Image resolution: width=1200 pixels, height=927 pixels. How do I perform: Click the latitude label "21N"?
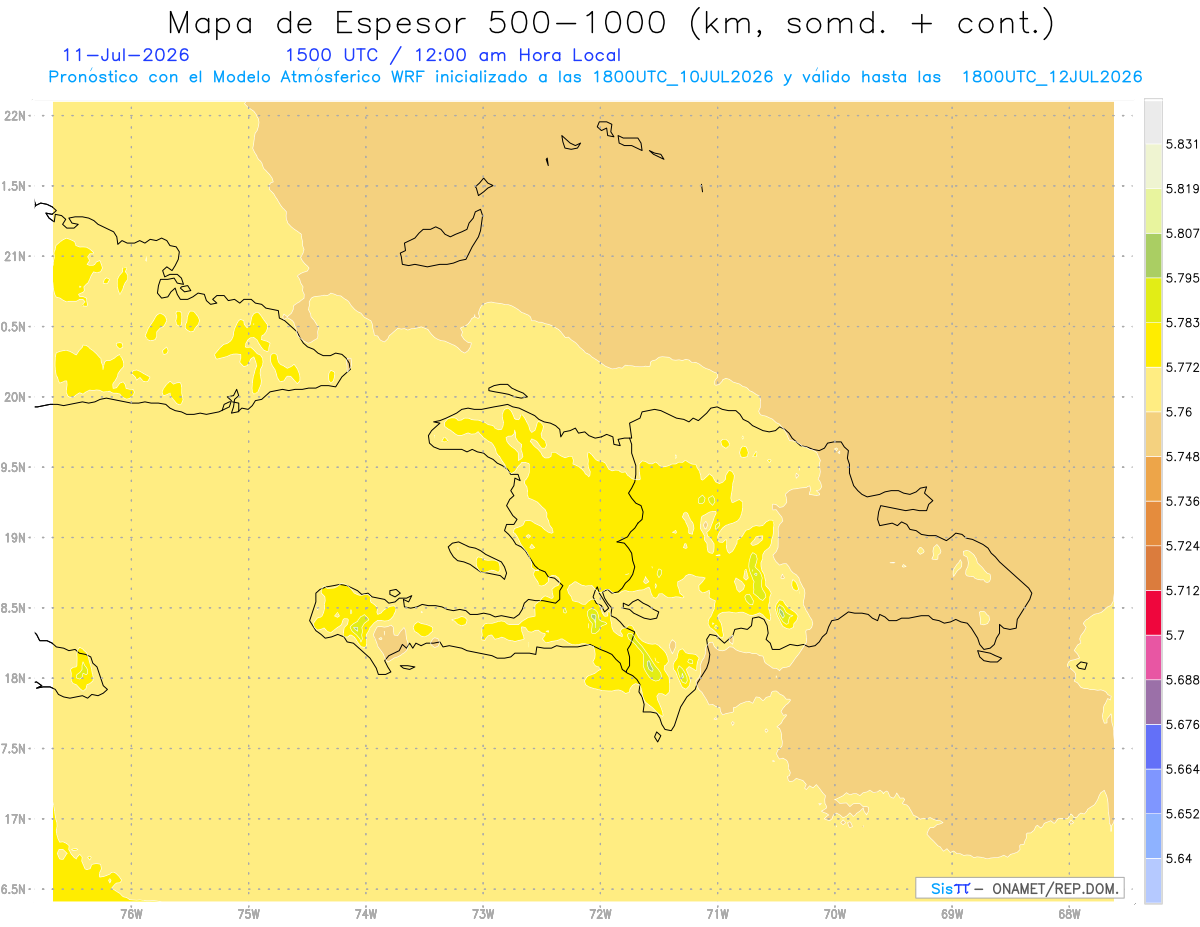[x=15, y=257]
